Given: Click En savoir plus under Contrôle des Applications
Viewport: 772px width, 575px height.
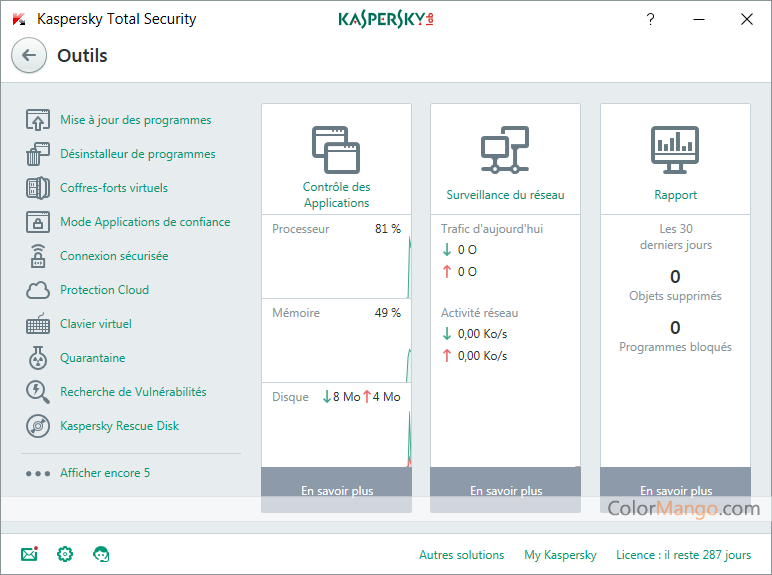Looking at the screenshot, I should pos(337,490).
